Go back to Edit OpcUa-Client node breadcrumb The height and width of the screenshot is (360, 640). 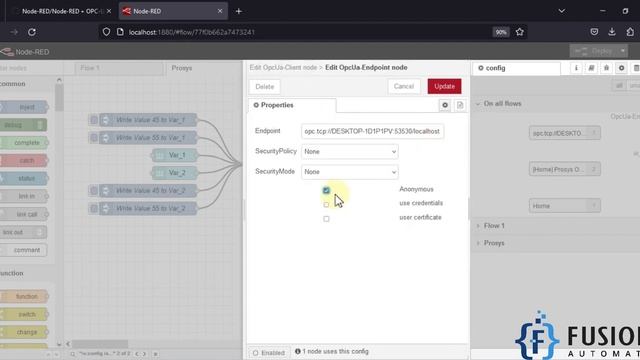point(283,67)
